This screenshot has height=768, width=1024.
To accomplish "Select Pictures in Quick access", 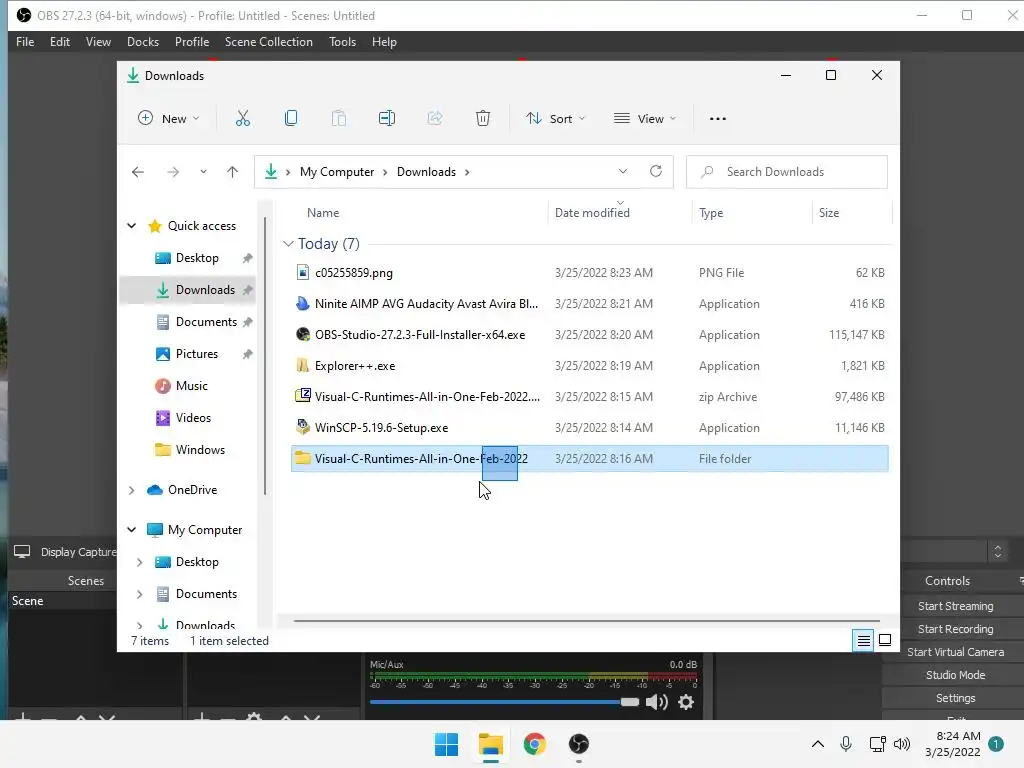I will click(197, 354).
